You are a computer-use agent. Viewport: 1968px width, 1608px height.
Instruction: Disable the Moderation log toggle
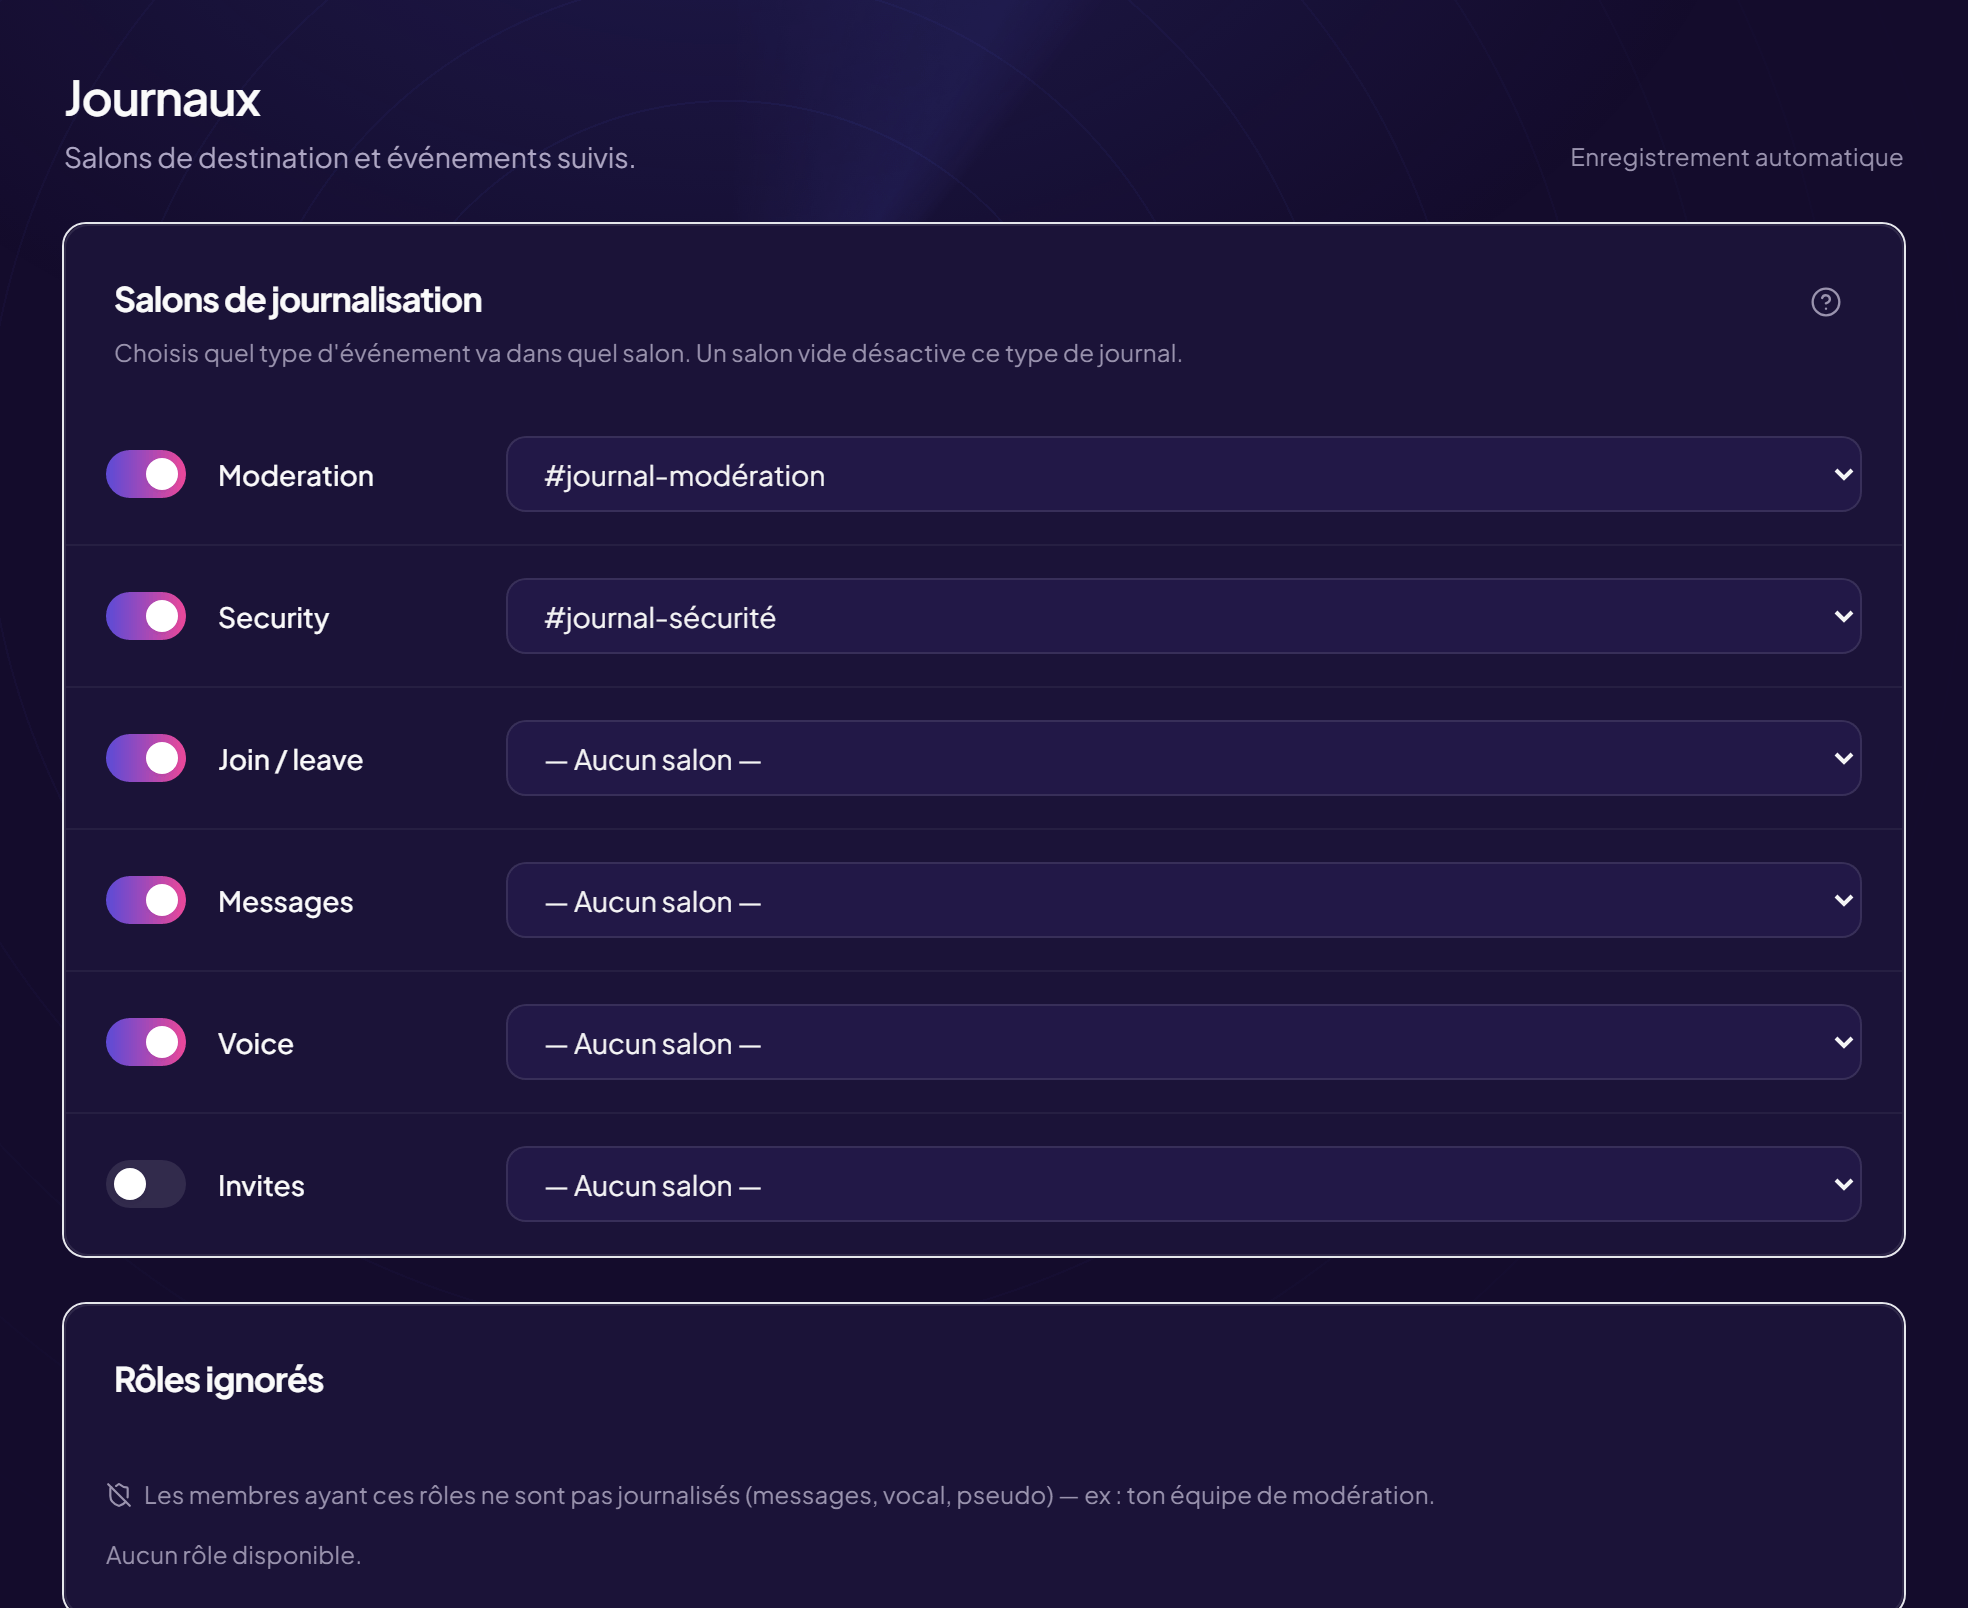146,474
